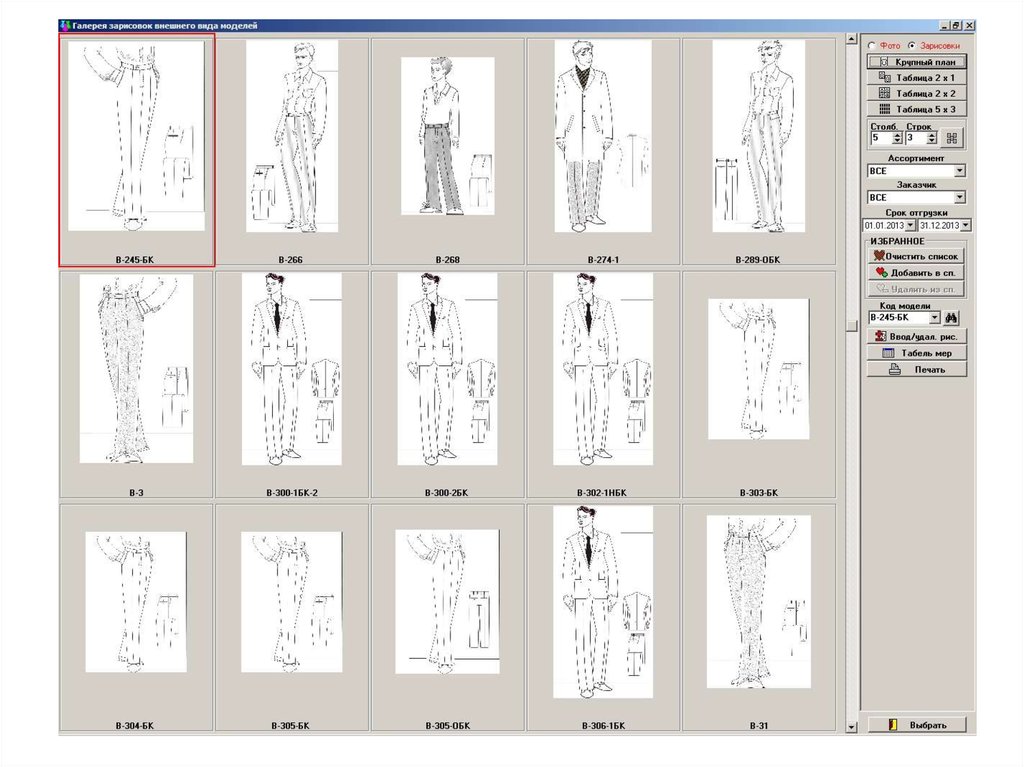Open Табель мер table
This screenshot has width=1024, height=767.
(917, 353)
